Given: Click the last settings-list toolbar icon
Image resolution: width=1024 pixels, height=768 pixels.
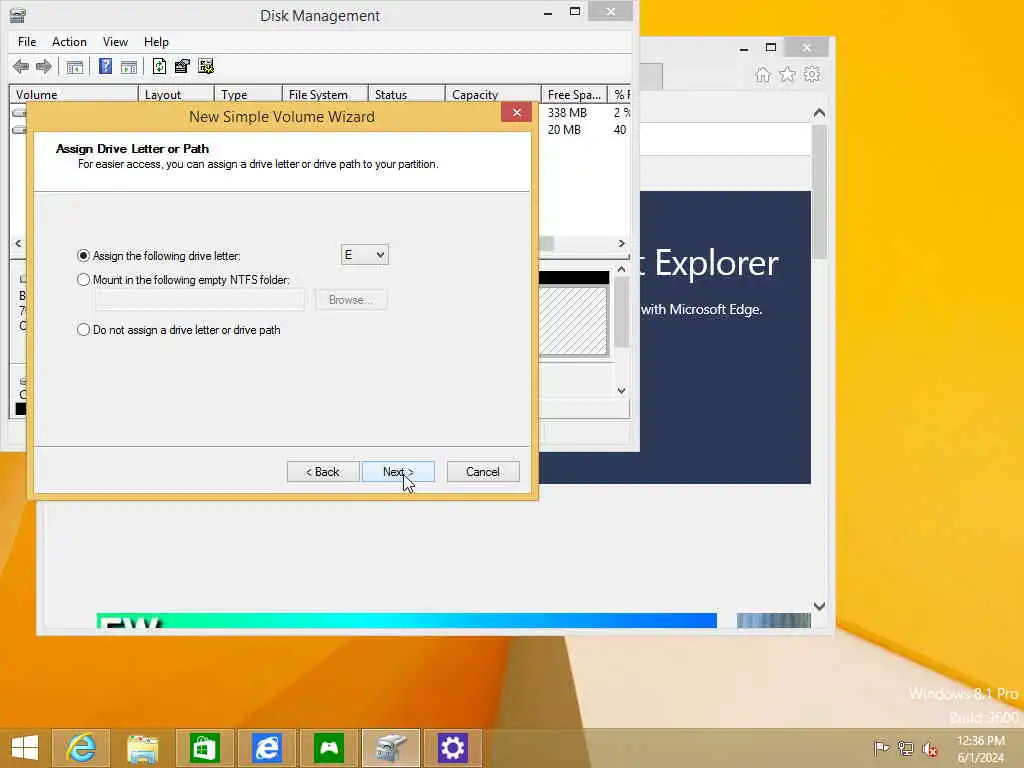Looking at the screenshot, I should click(x=206, y=66).
